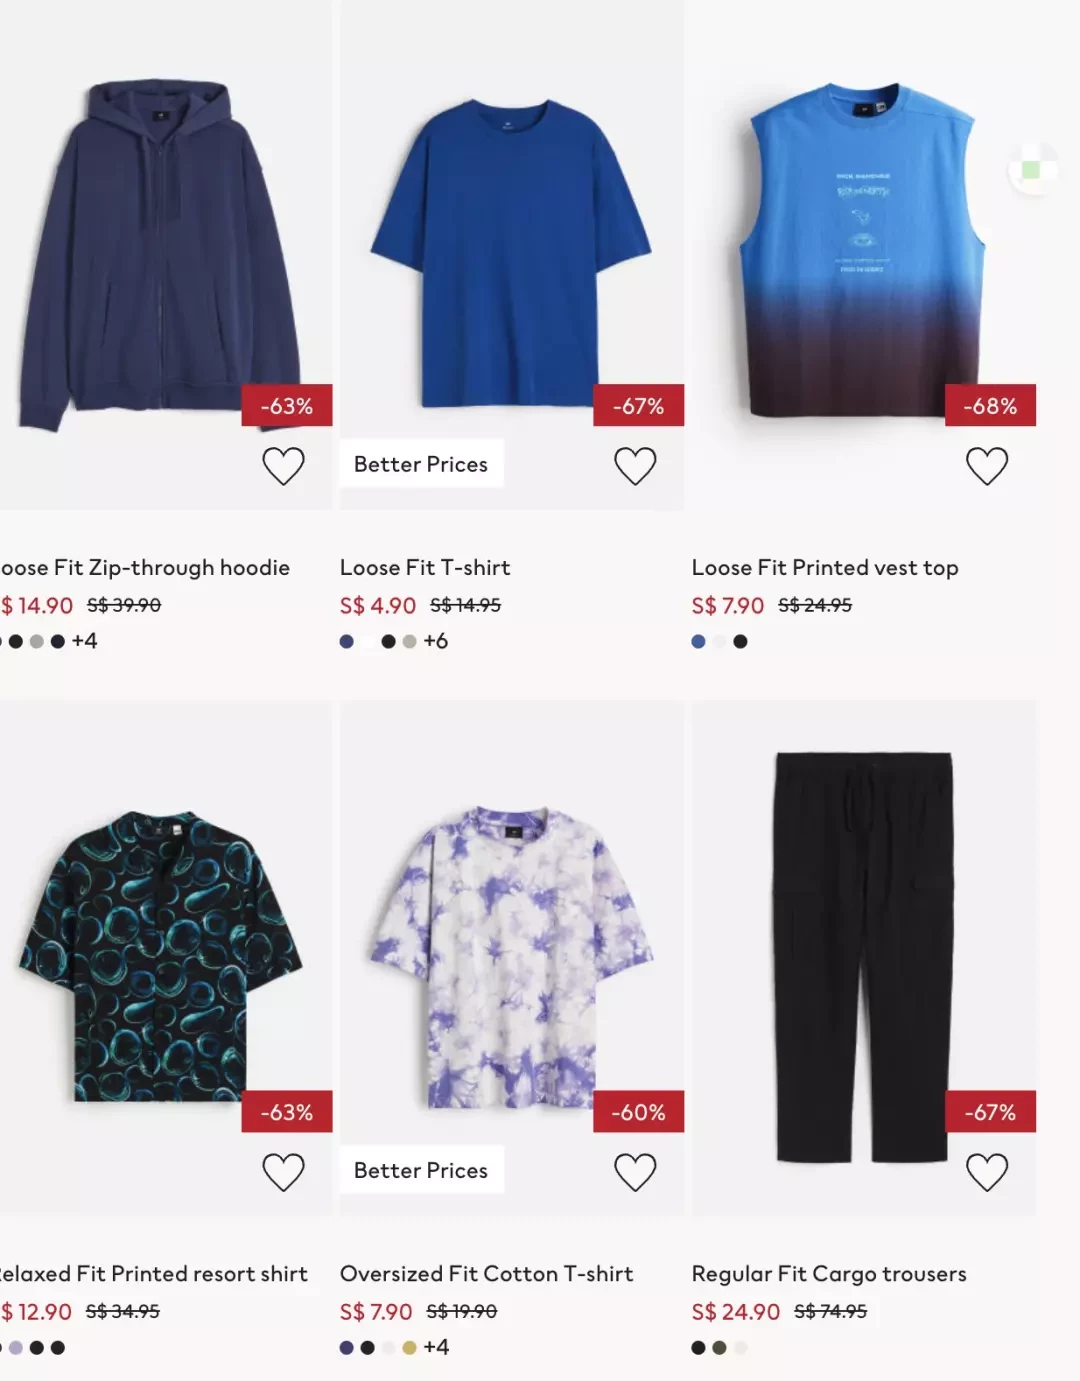Select olive swatch for Cargo trousers

719,1347
